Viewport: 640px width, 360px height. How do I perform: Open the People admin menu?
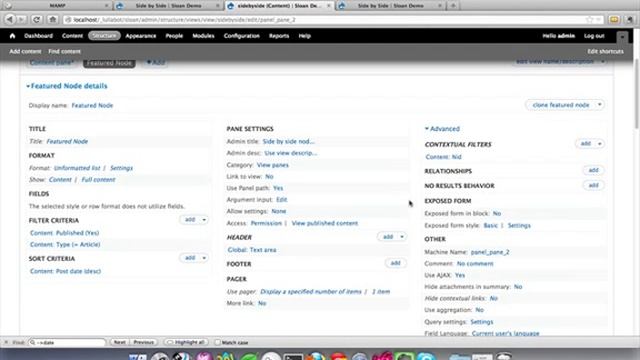[x=174, y=36]
